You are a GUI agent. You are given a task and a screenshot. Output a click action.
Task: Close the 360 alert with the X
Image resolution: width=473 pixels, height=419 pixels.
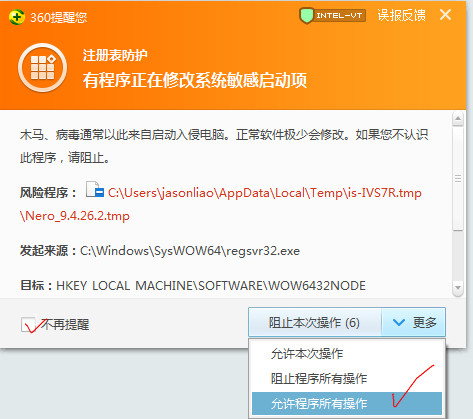445,15
